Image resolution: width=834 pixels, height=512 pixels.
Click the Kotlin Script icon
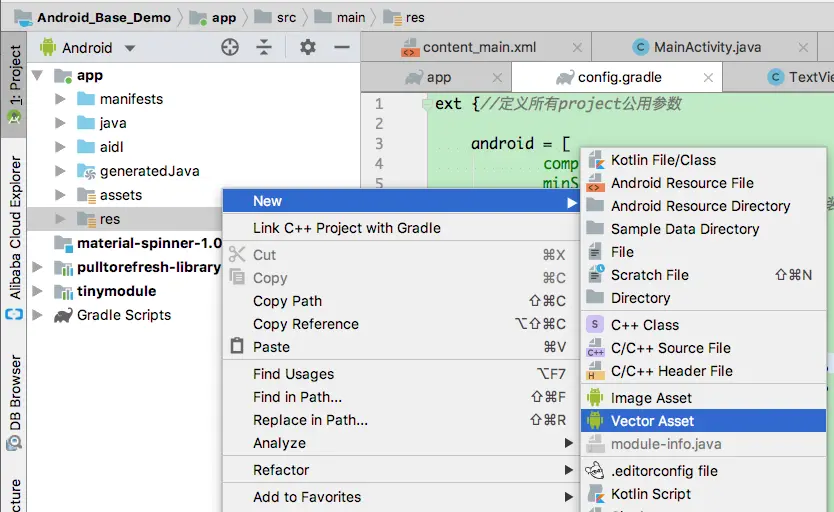[x=596, y=494]
